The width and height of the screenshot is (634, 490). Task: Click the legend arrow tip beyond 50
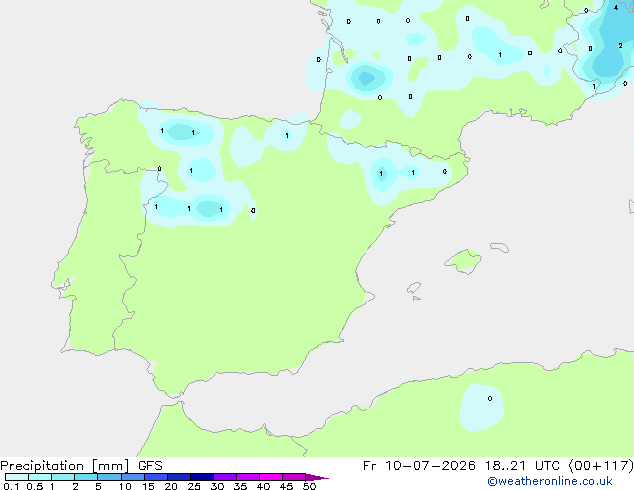point(317,477)
